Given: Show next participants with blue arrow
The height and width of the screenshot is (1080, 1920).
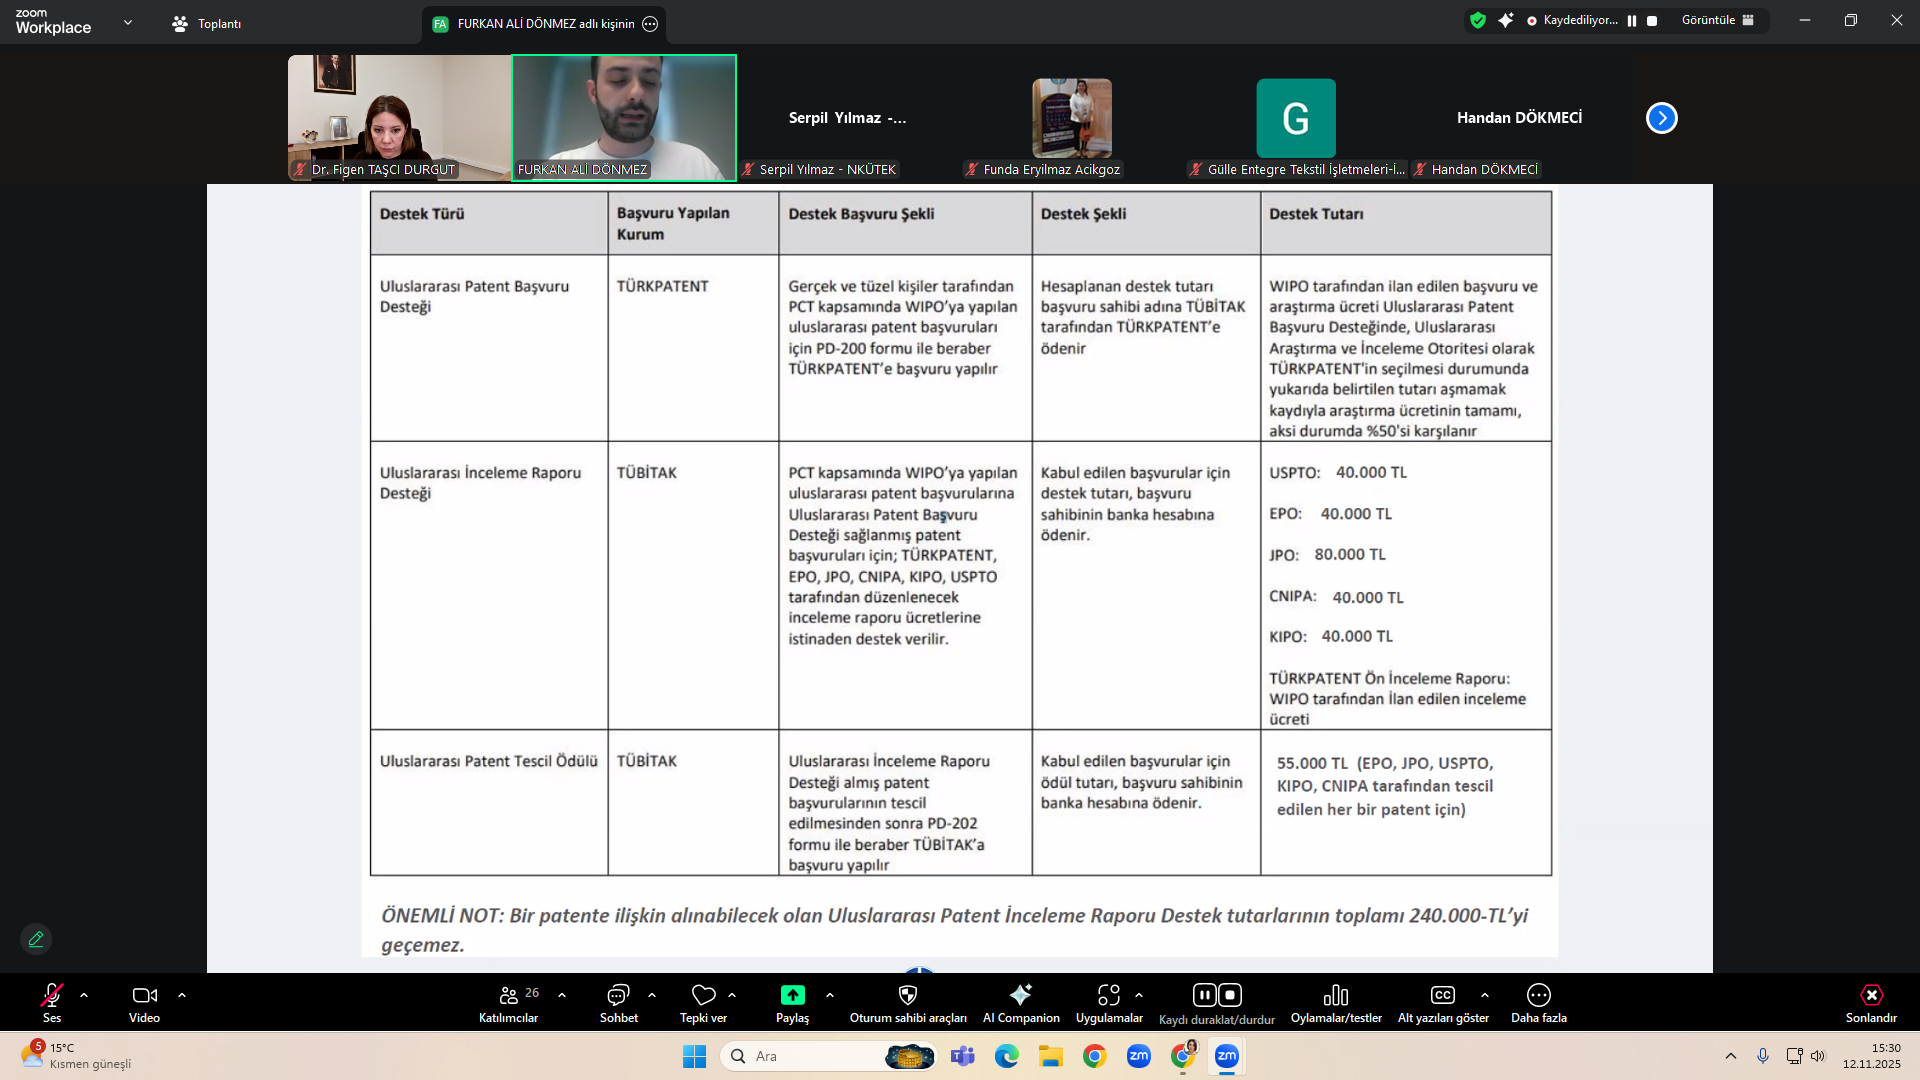Looking at the screenshot, I should tap(1661, 118).
